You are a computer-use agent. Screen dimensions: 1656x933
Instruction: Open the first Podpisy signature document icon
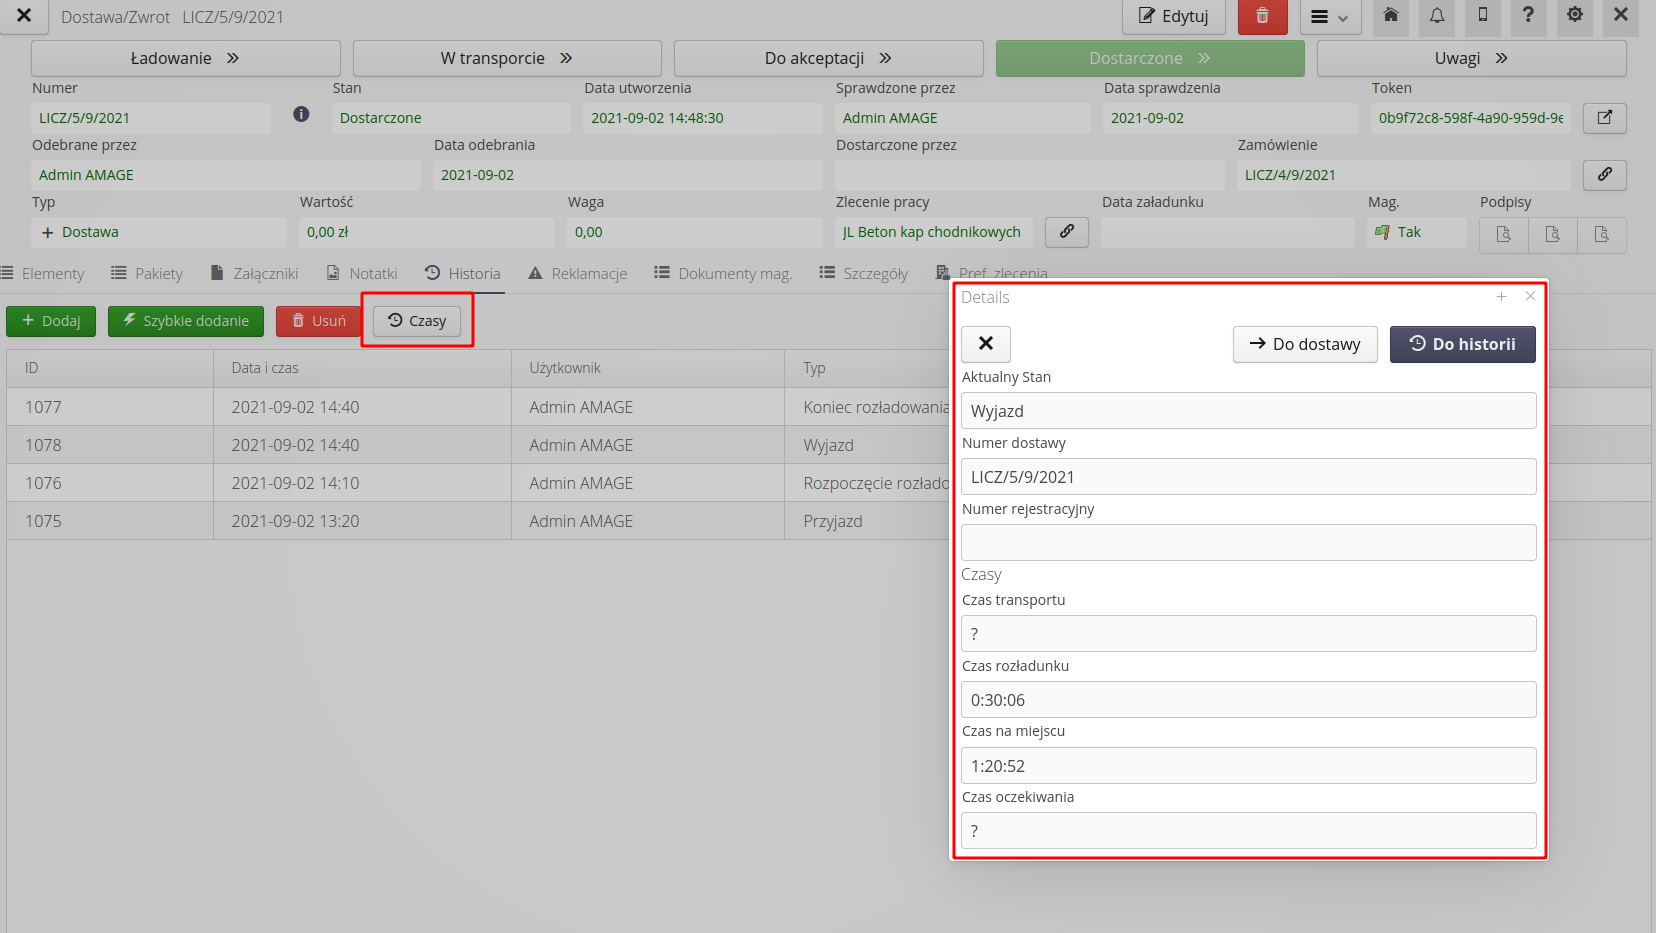1503,234
